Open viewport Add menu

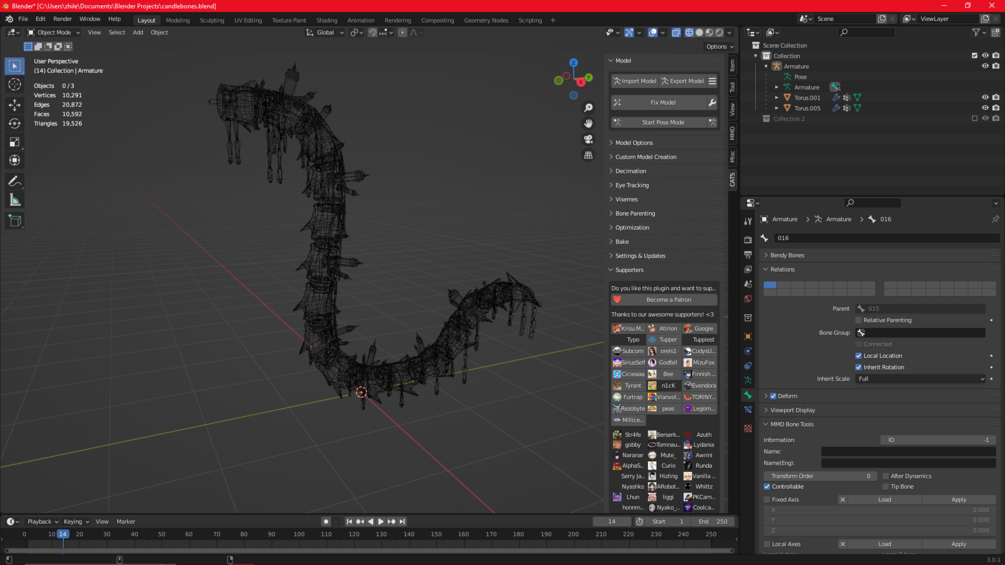tap(138, 32)
